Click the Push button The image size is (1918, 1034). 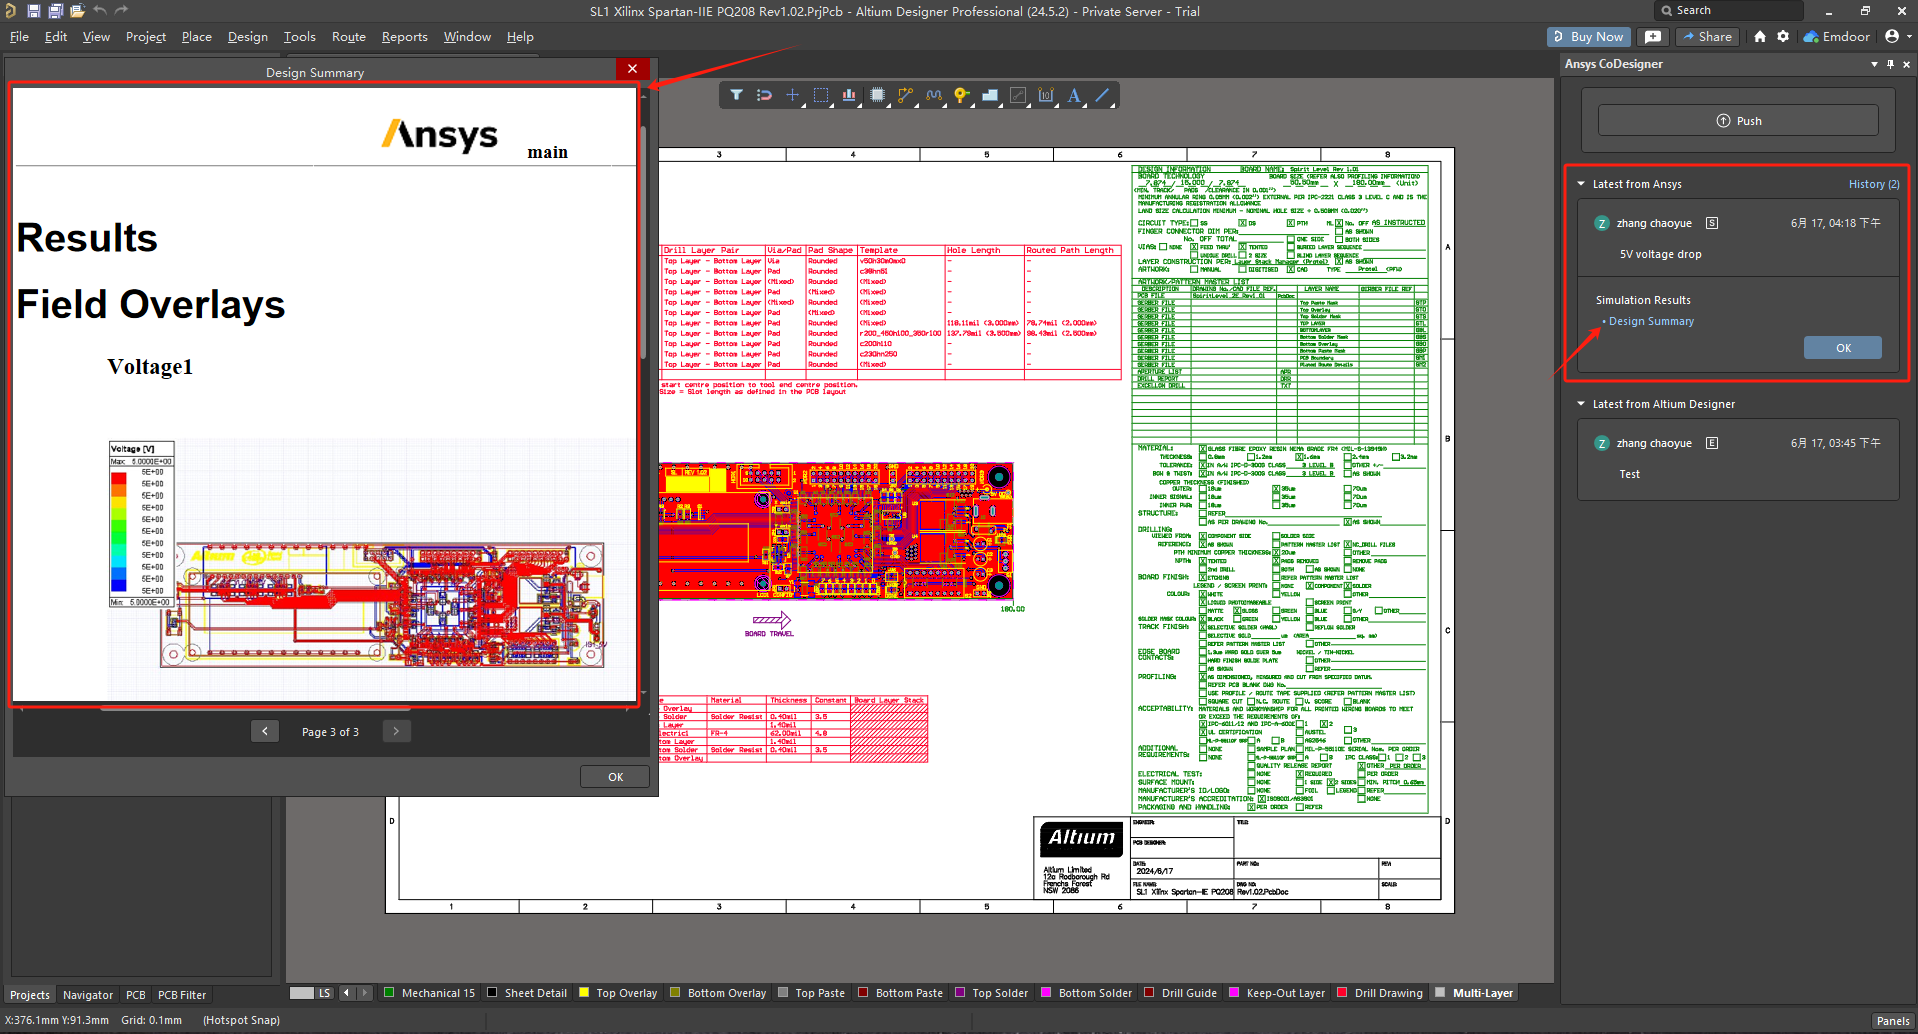click(1738, 121)
